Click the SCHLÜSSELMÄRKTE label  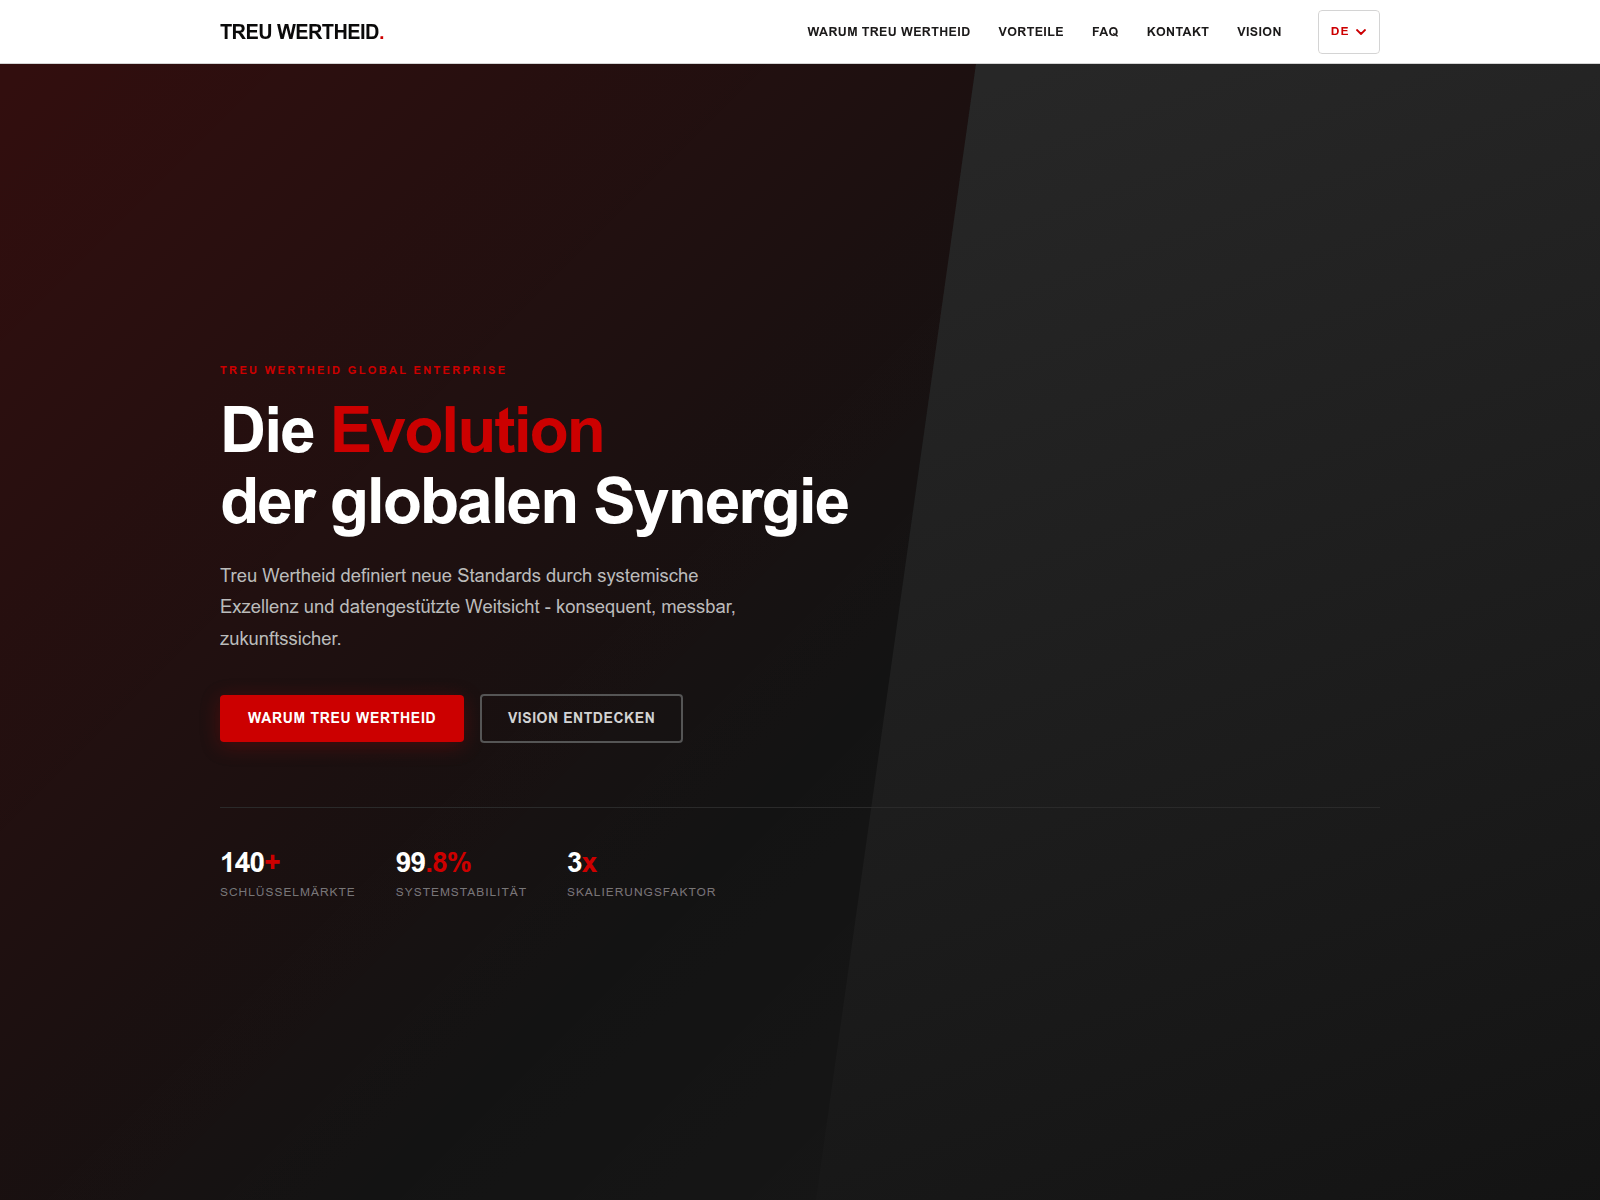click(x=287, y=892)
